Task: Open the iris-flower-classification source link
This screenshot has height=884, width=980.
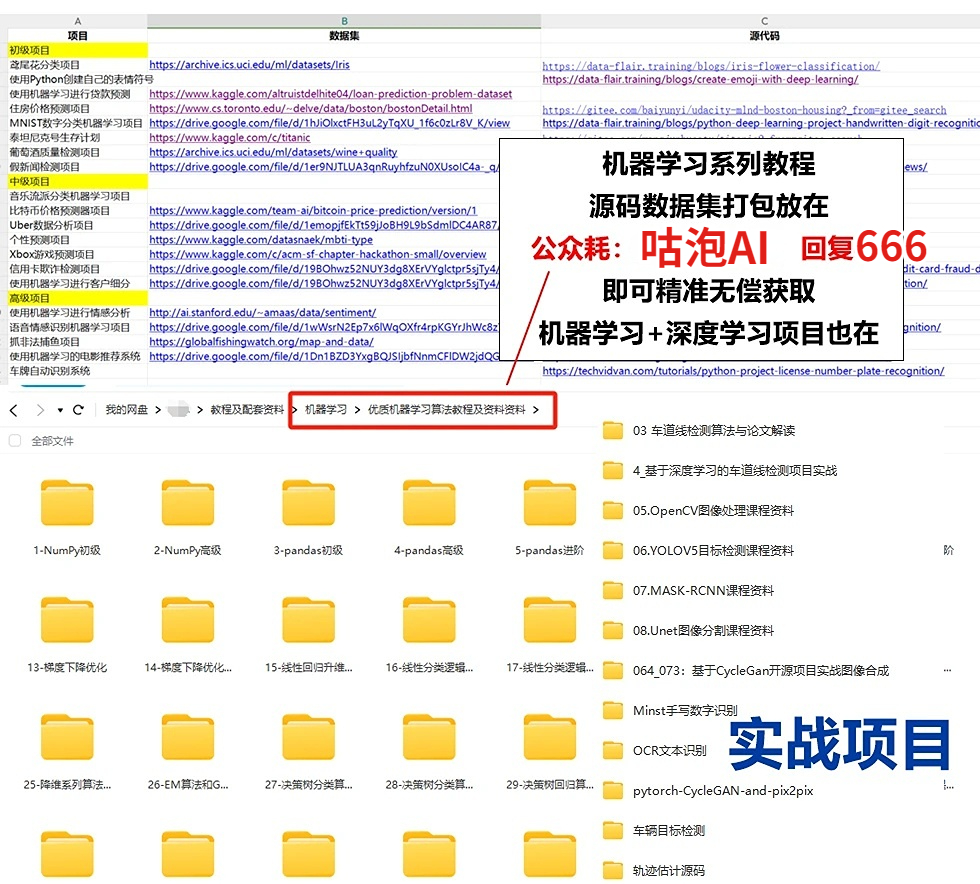Action: pos(711,66)
